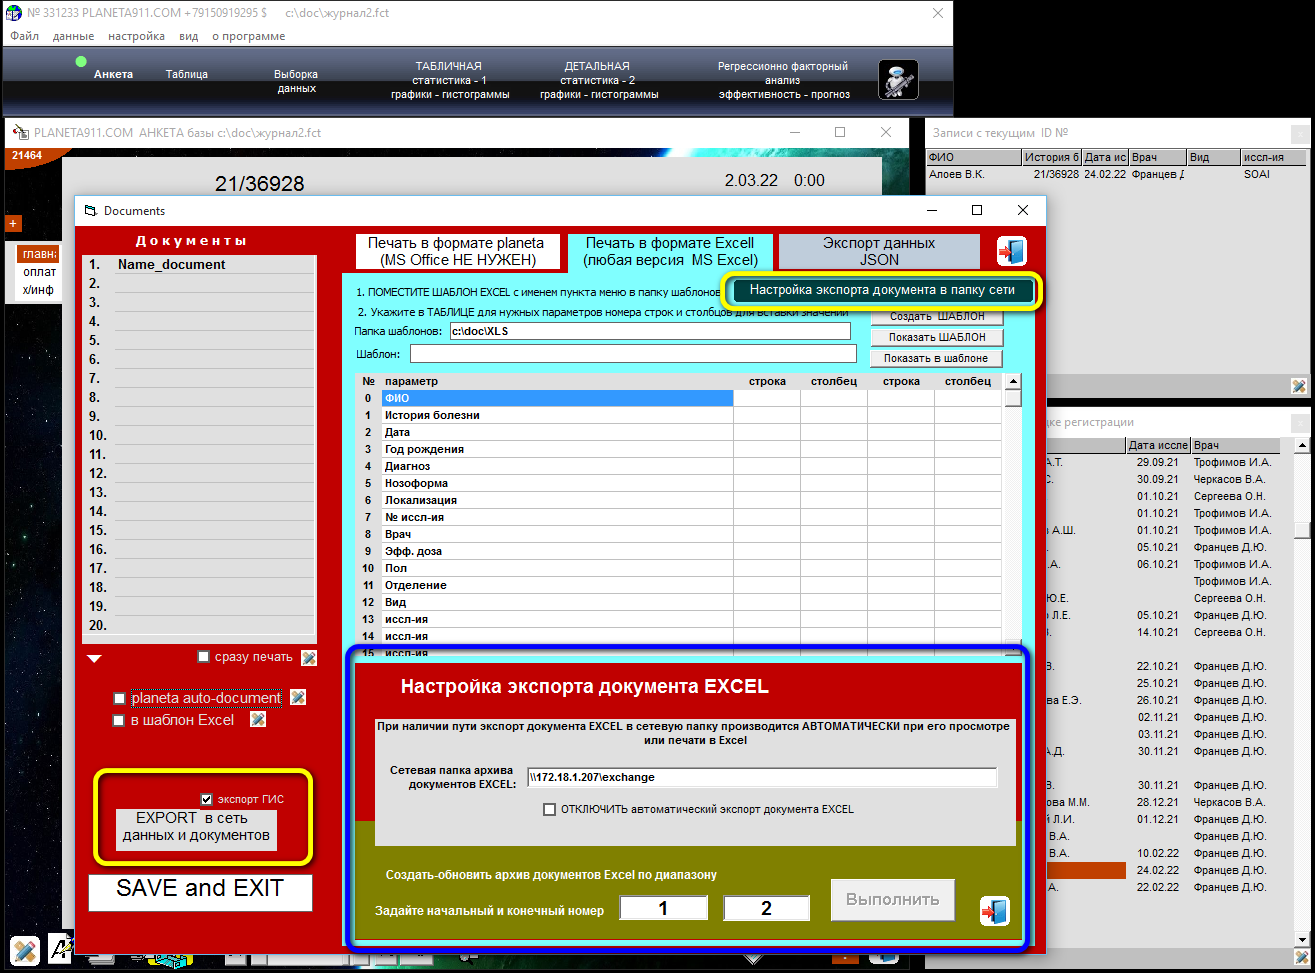Click the 'Показать ШАБЛОН' button
The image size is (1315, 973).
937,337
